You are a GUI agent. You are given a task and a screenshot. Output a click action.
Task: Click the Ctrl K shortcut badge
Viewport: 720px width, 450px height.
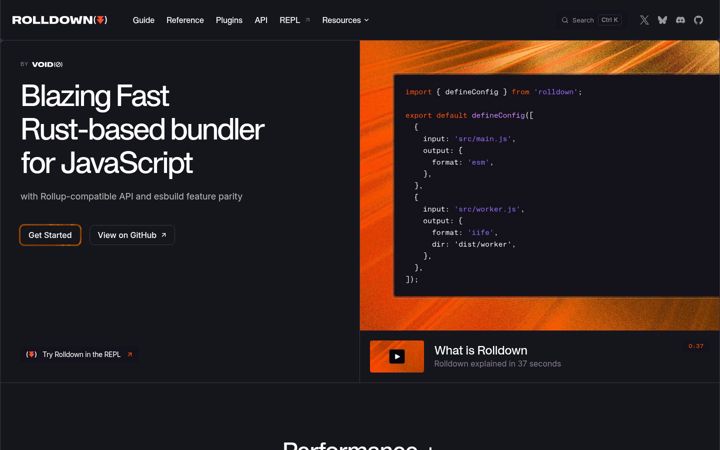tap(610, 20)
